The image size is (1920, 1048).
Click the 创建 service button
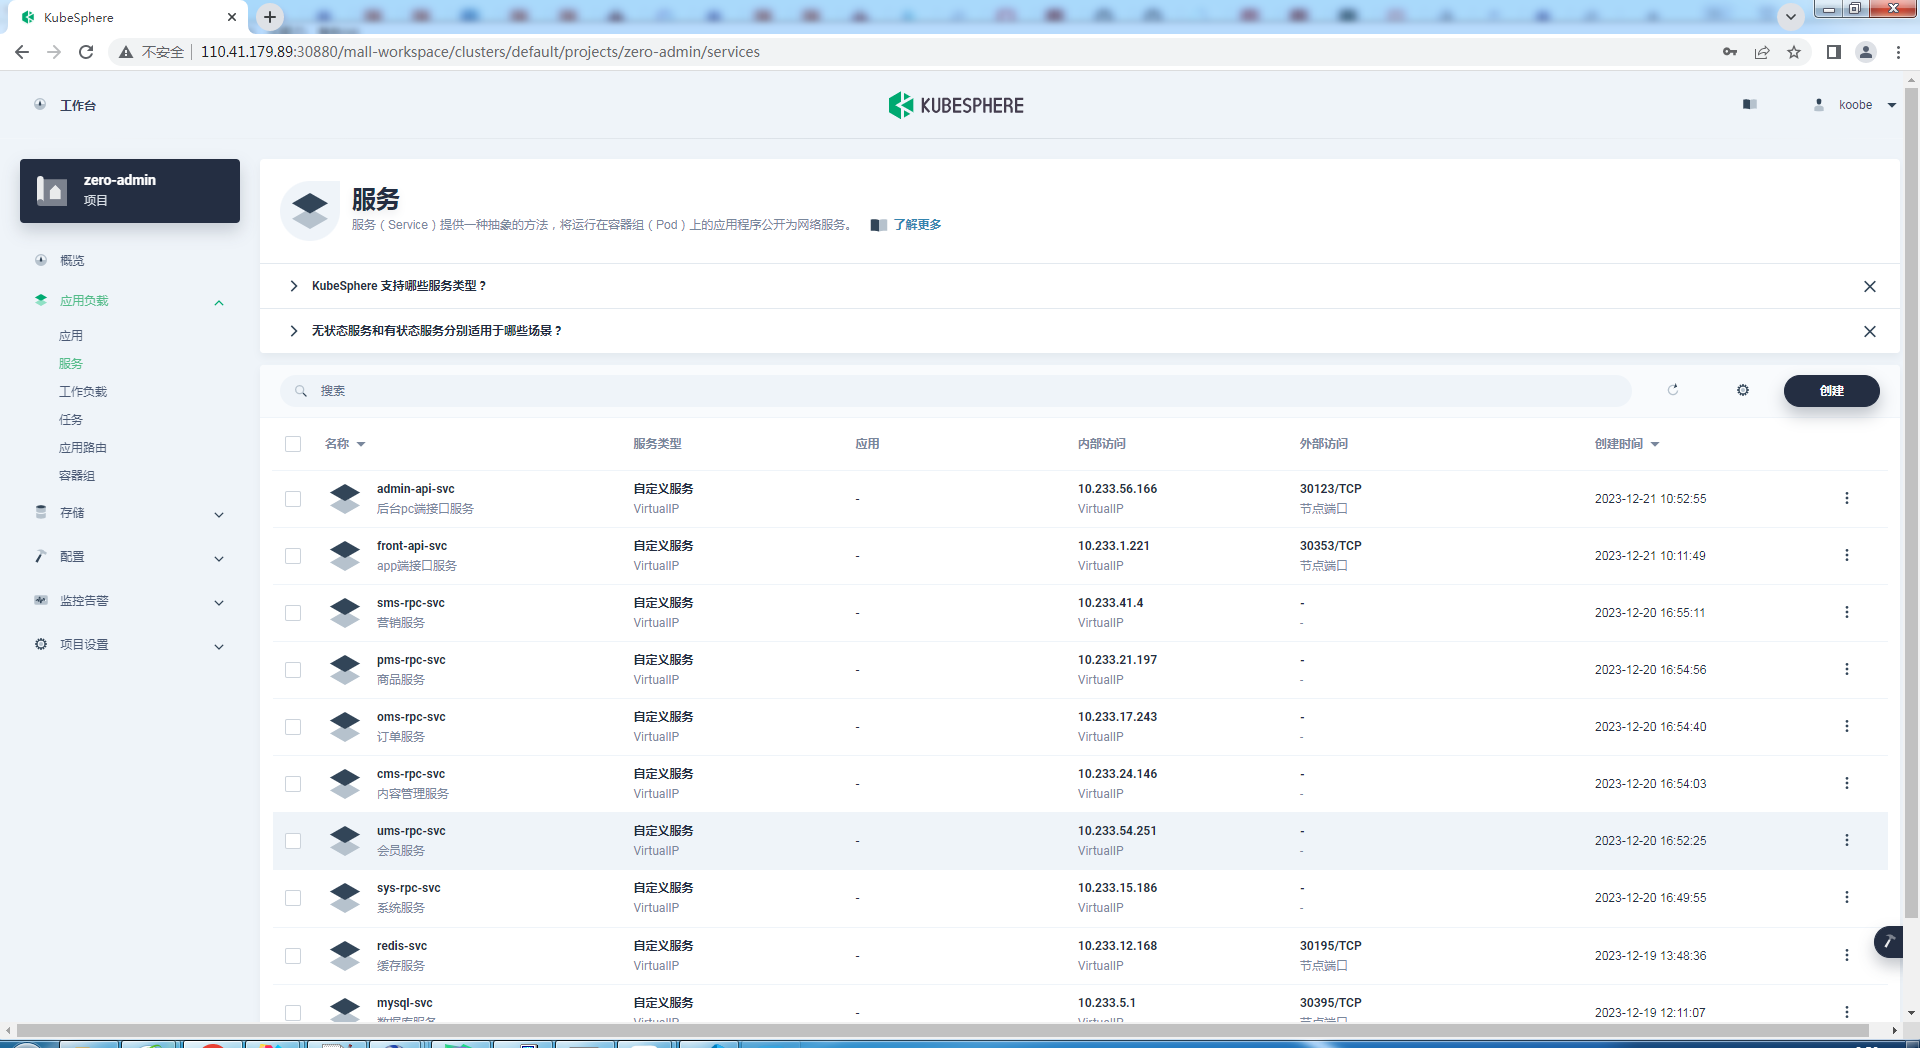tap(1831, 391)
